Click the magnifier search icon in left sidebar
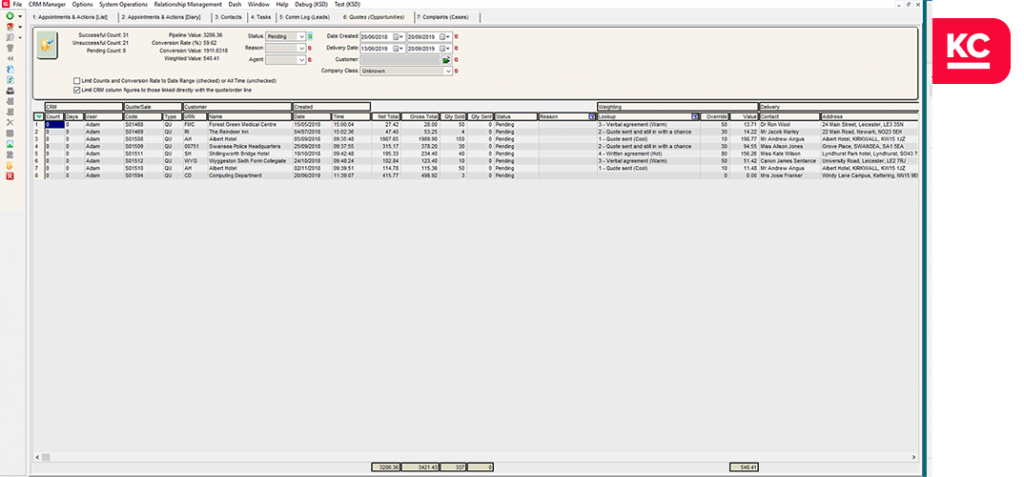Viewport: 1024px width, 477px height. 10,37
